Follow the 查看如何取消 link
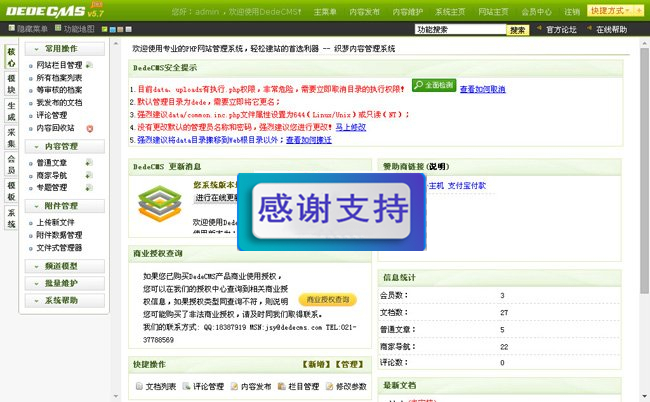Viewport: 650px width, 402px height. tap(483, 89)
